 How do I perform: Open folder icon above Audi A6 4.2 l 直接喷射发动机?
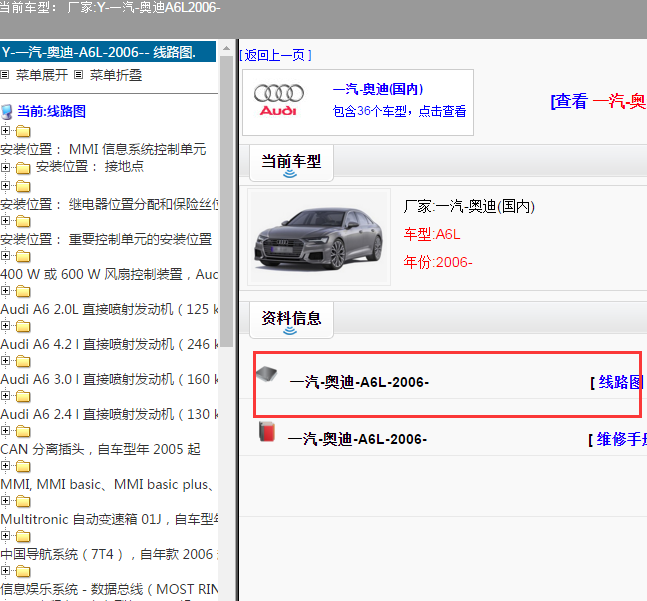(x=23, y=327)
